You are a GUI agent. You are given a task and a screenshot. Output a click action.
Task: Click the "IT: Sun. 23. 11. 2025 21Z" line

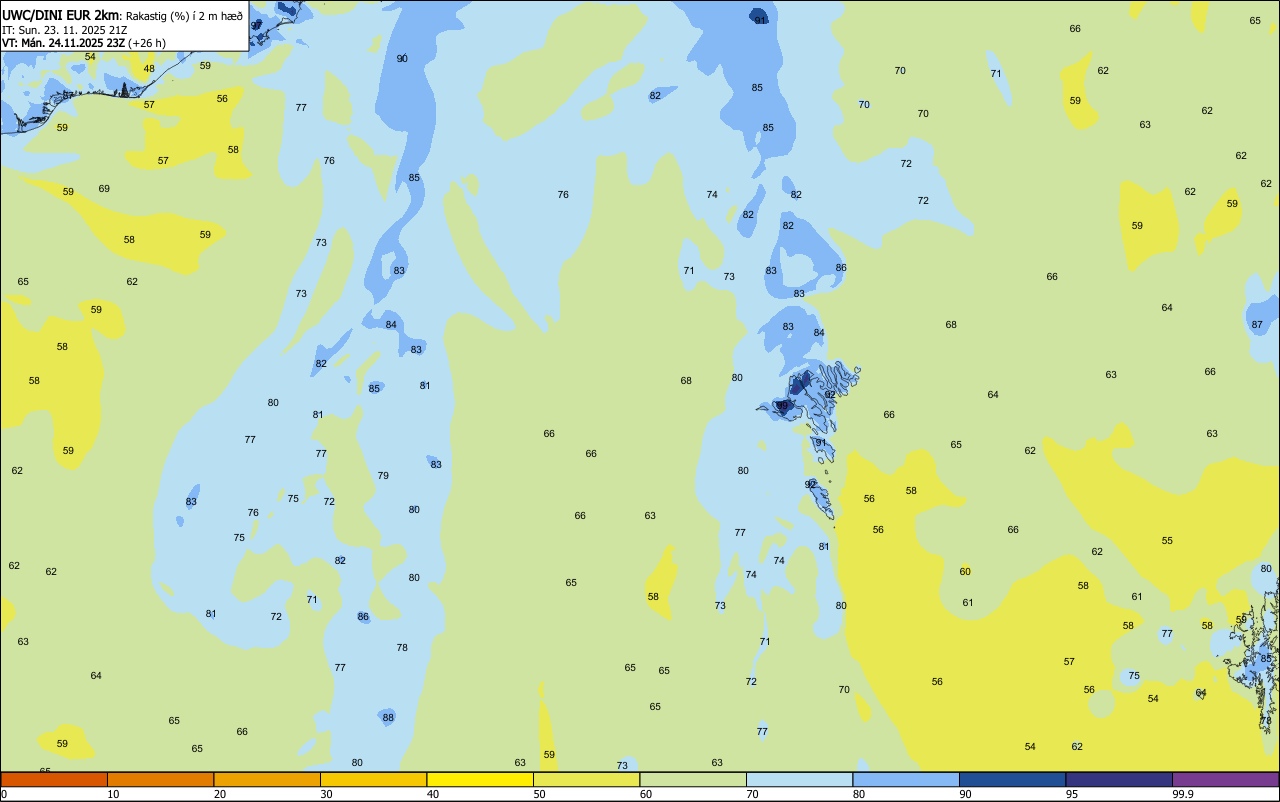click(x=64, y=30)
